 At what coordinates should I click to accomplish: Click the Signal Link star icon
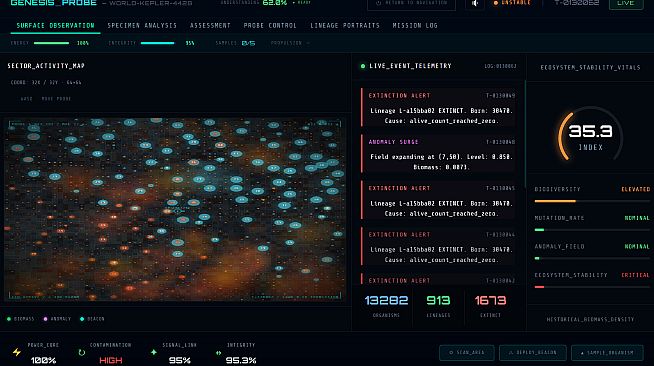(x=154, y=352)
